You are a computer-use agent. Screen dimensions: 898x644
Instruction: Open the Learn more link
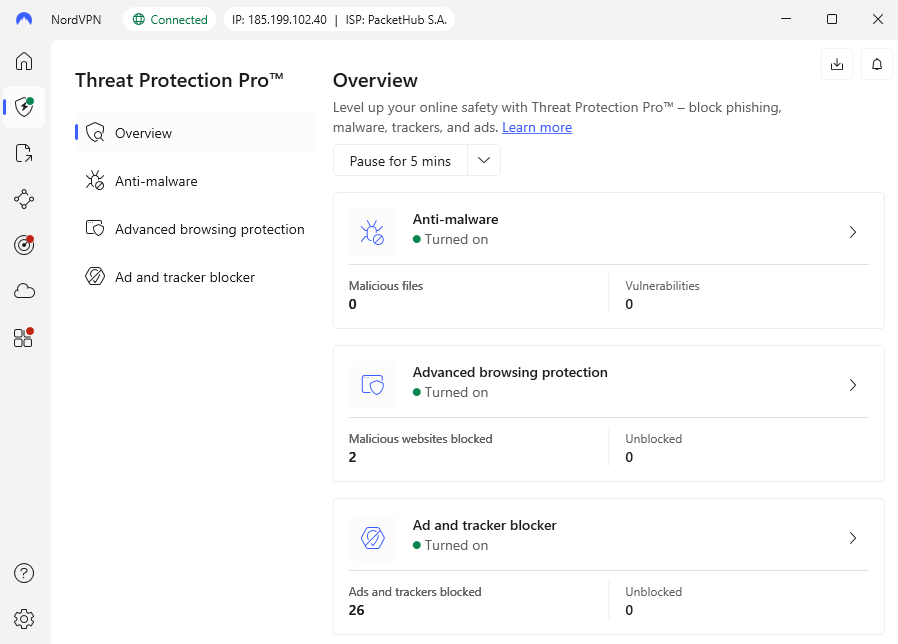(x=537, y=127)
